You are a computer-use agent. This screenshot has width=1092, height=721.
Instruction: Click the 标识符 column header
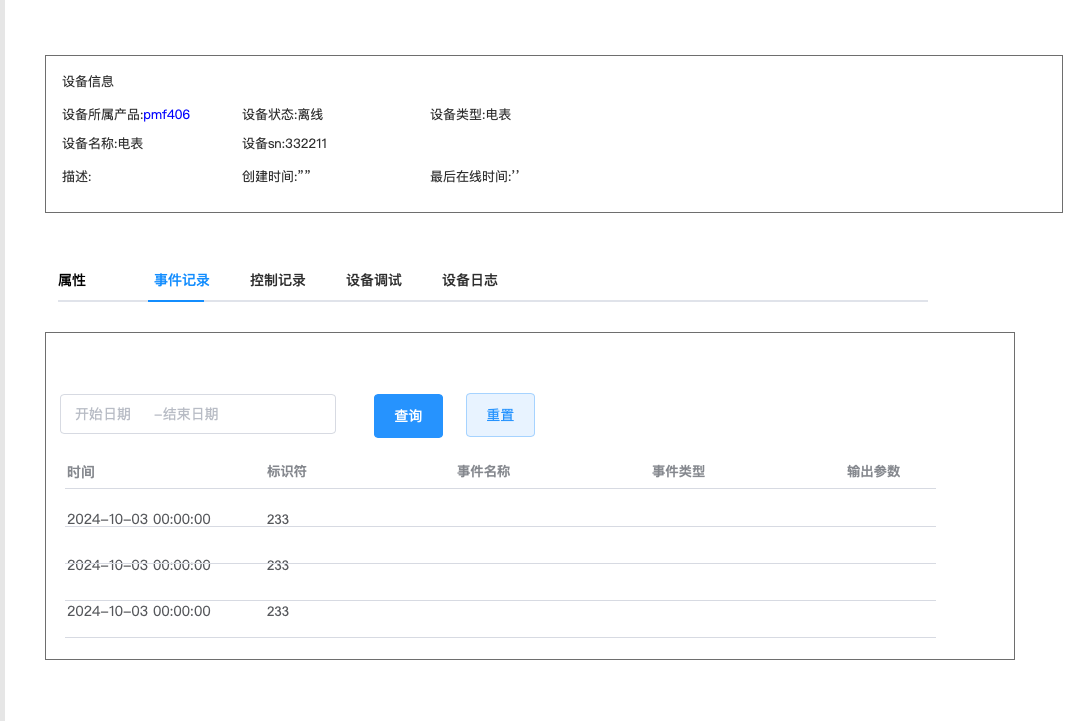[286, 472]
